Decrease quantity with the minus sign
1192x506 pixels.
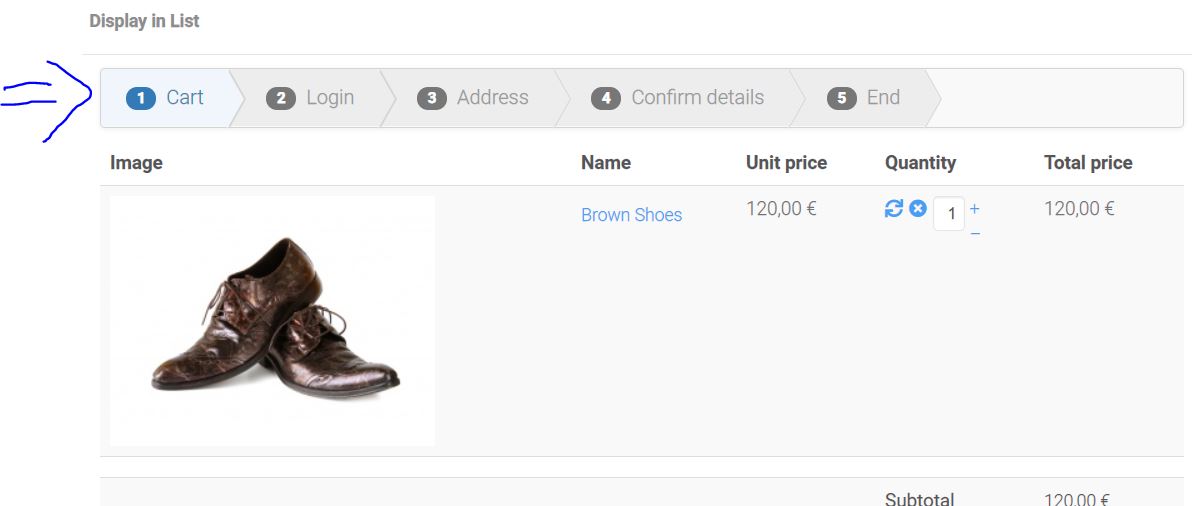coord(975,234)
